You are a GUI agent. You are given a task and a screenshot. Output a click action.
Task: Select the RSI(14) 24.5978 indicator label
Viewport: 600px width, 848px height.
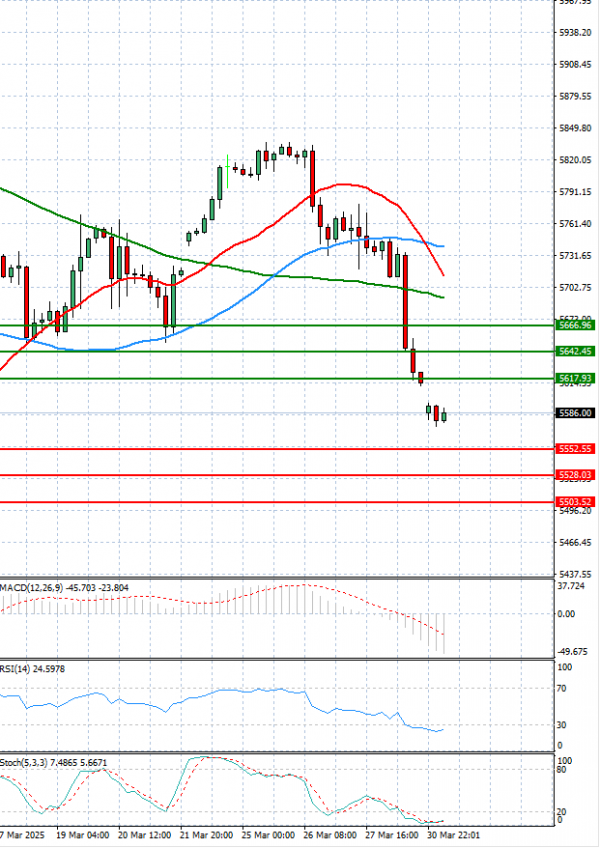[32, 669]
